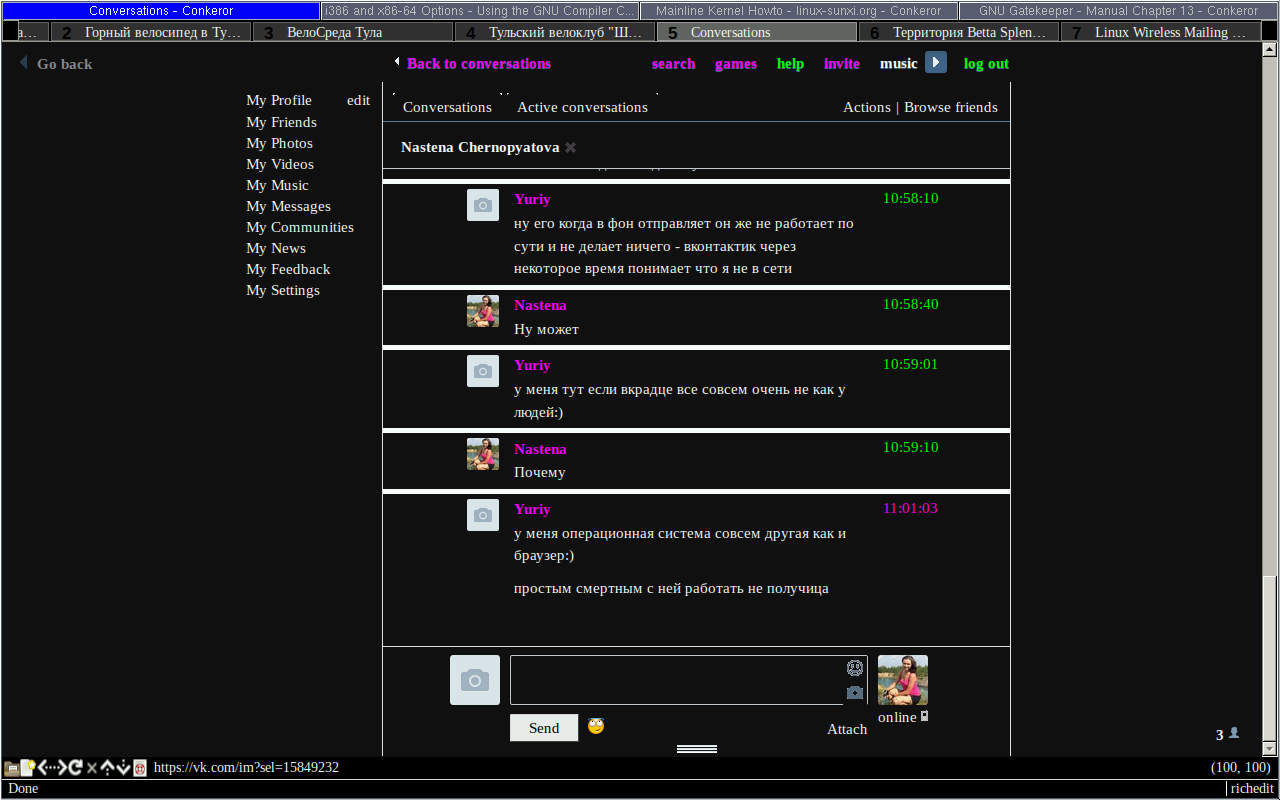Open the games link
Viewport: 1280px width, 800px height.
736,63
